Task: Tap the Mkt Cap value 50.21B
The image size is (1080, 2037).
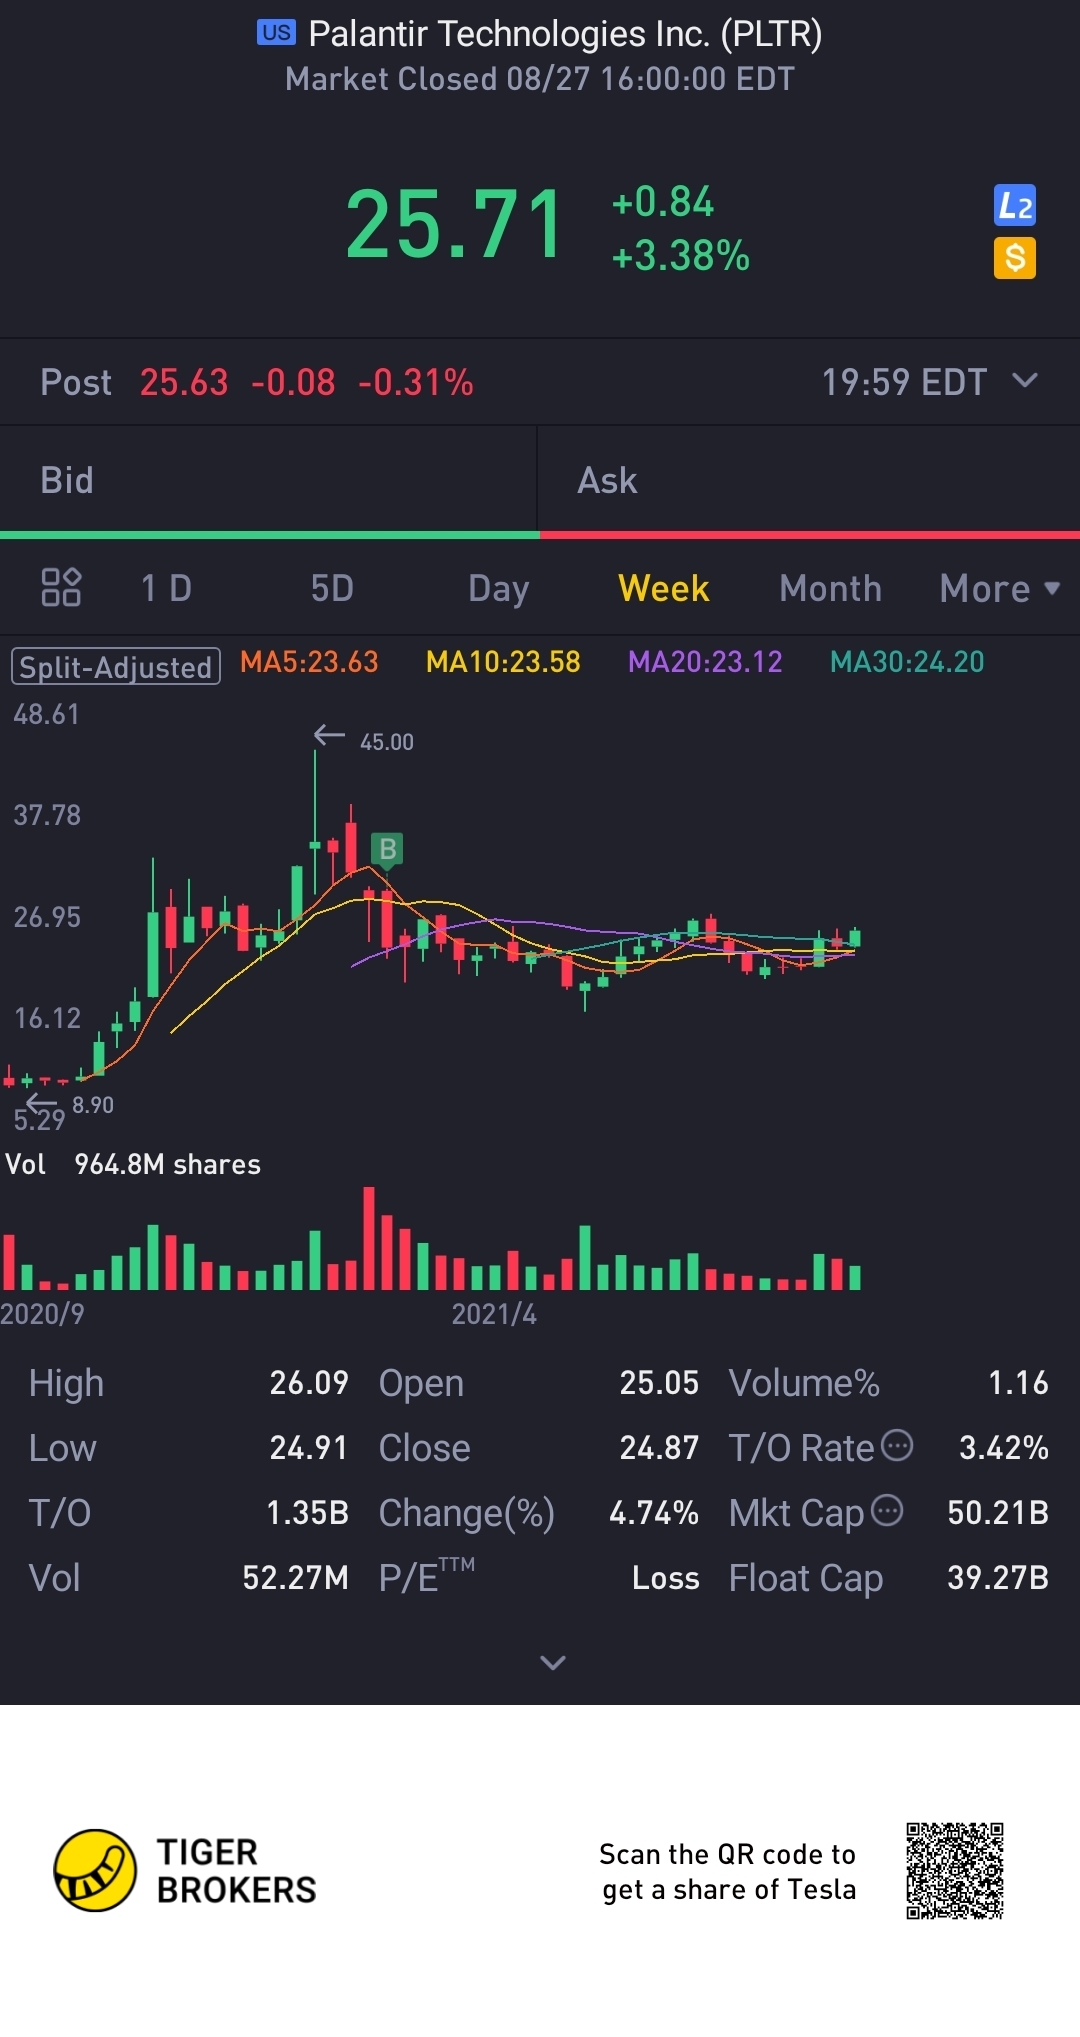Action: tap(998, 1513)
